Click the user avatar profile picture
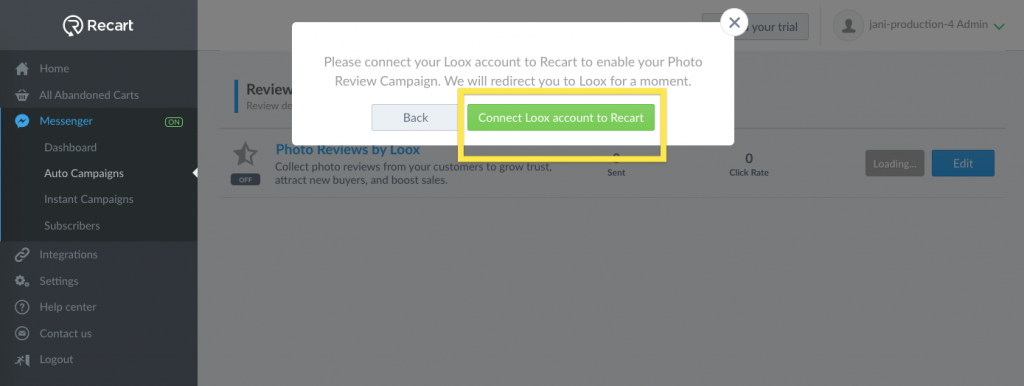This screenshot has width=1024, height=386. (x=848, y=26)
